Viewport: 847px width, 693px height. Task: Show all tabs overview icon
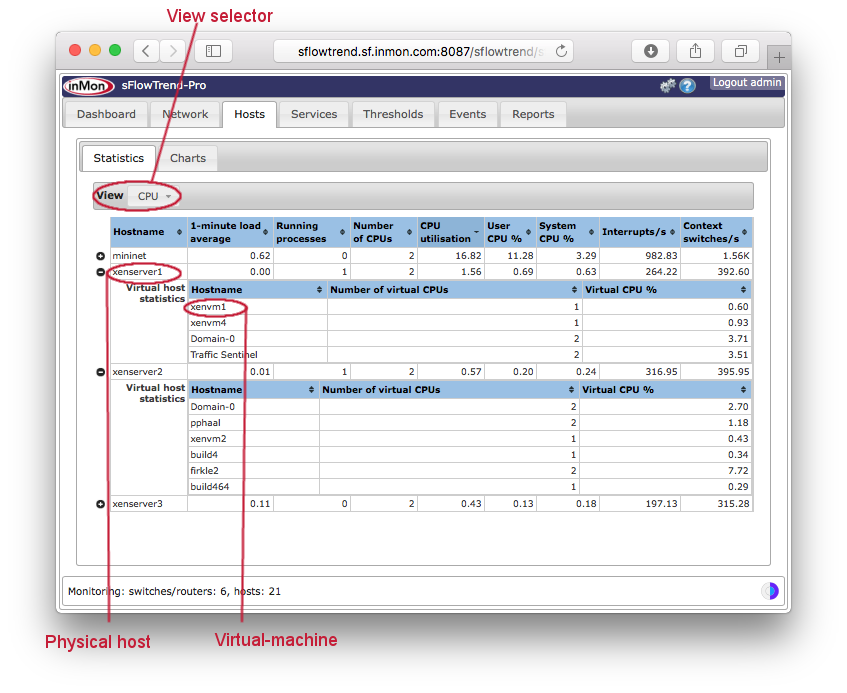coord(741,51)
